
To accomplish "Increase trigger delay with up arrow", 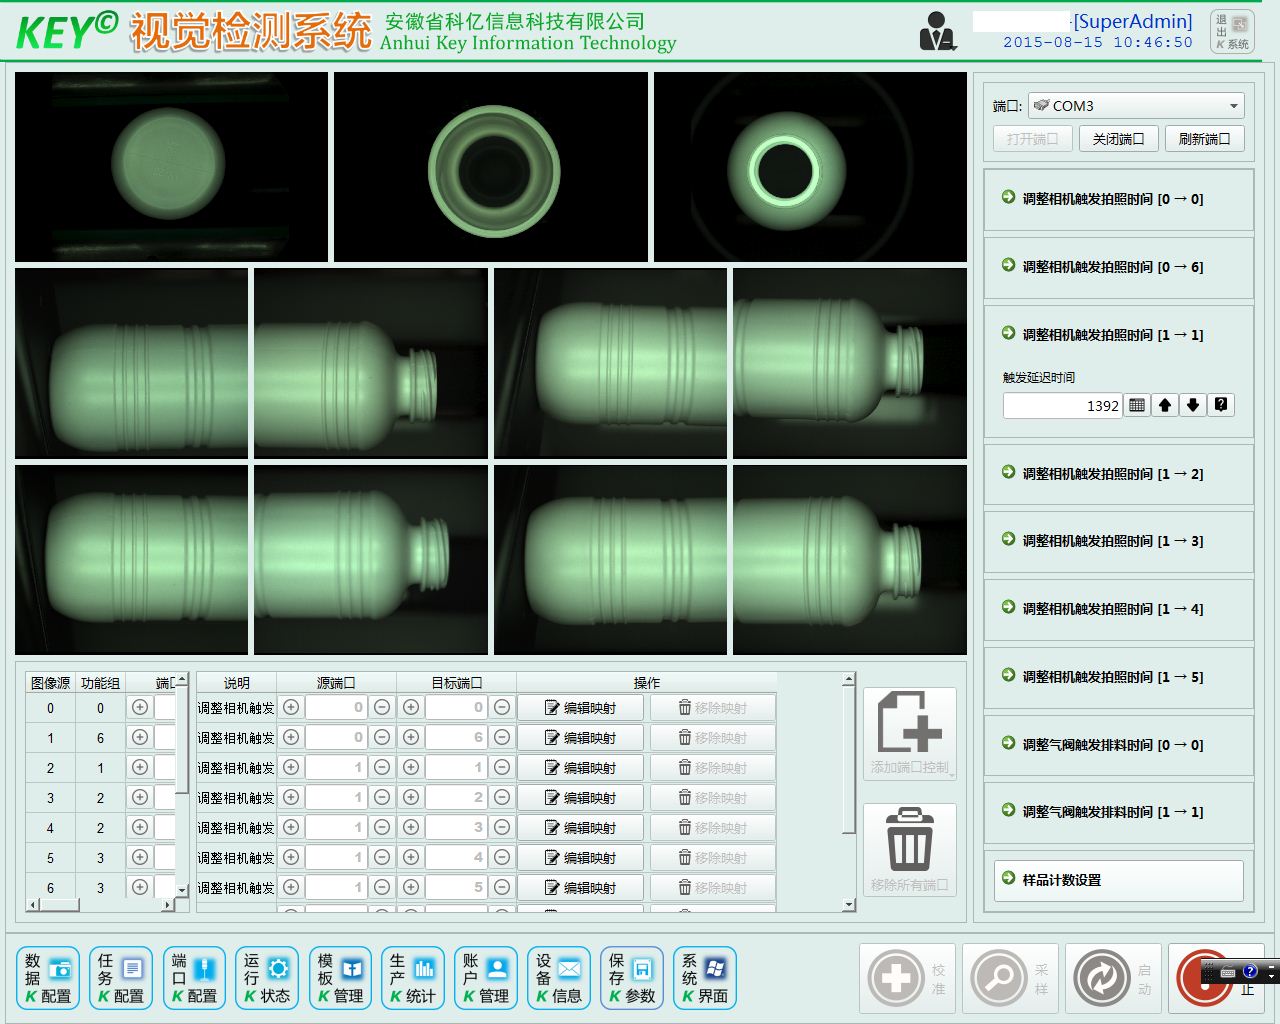I will point(1165,405).
